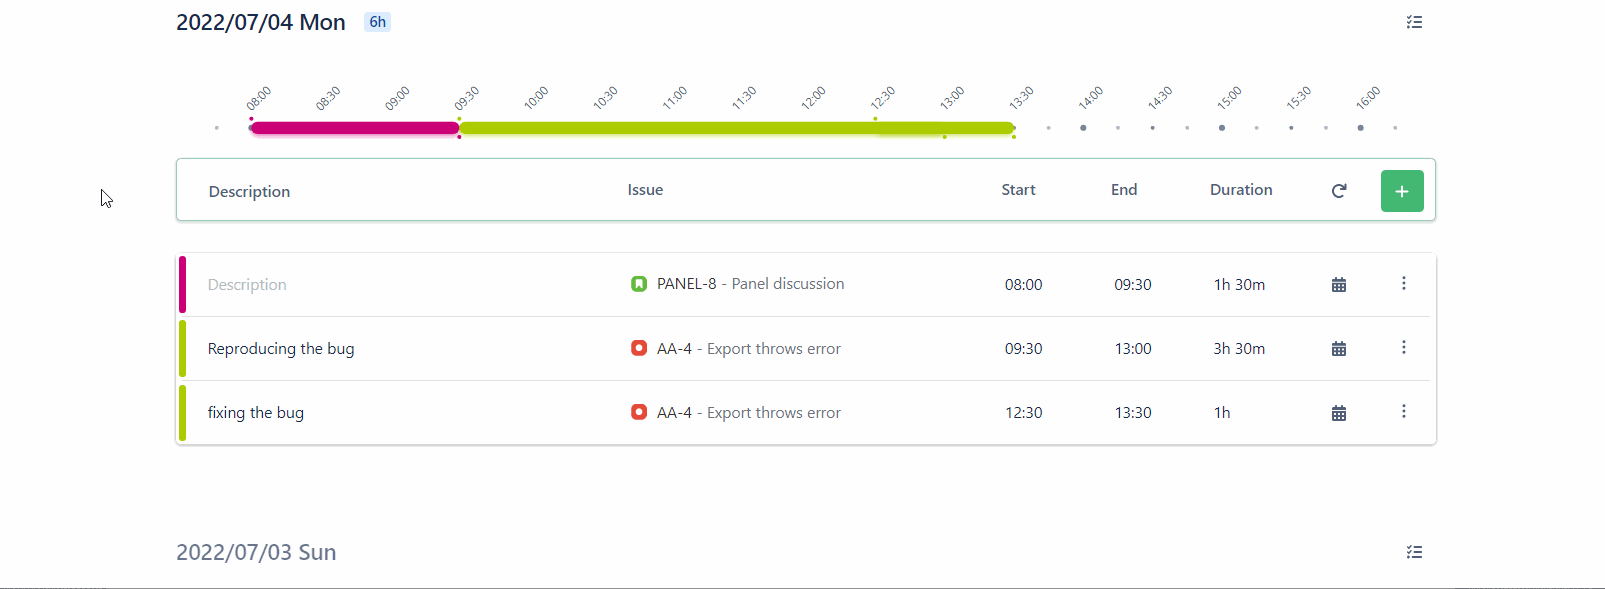Click the magenta segment on the timeline

[x=354, y=128]
